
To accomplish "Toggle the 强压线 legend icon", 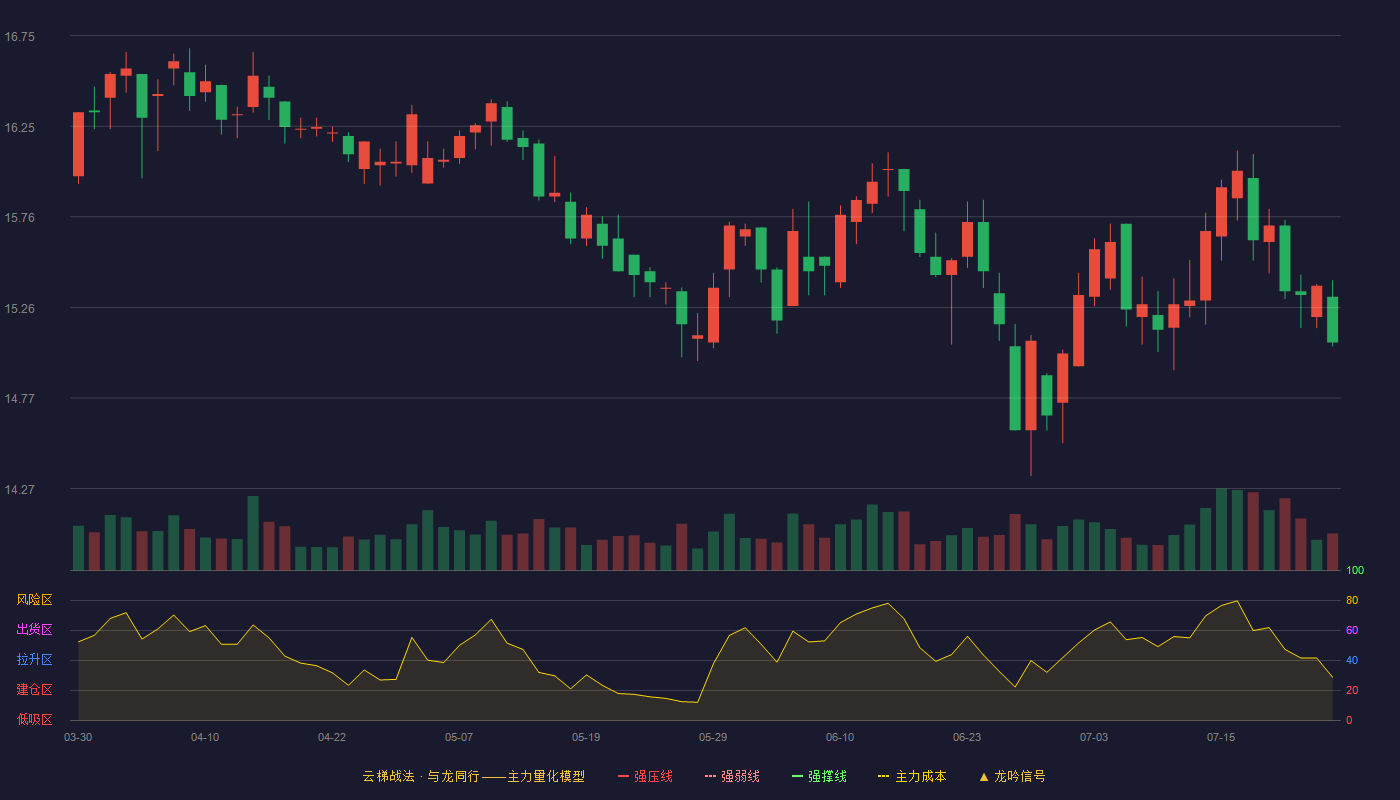I will 623,776.
